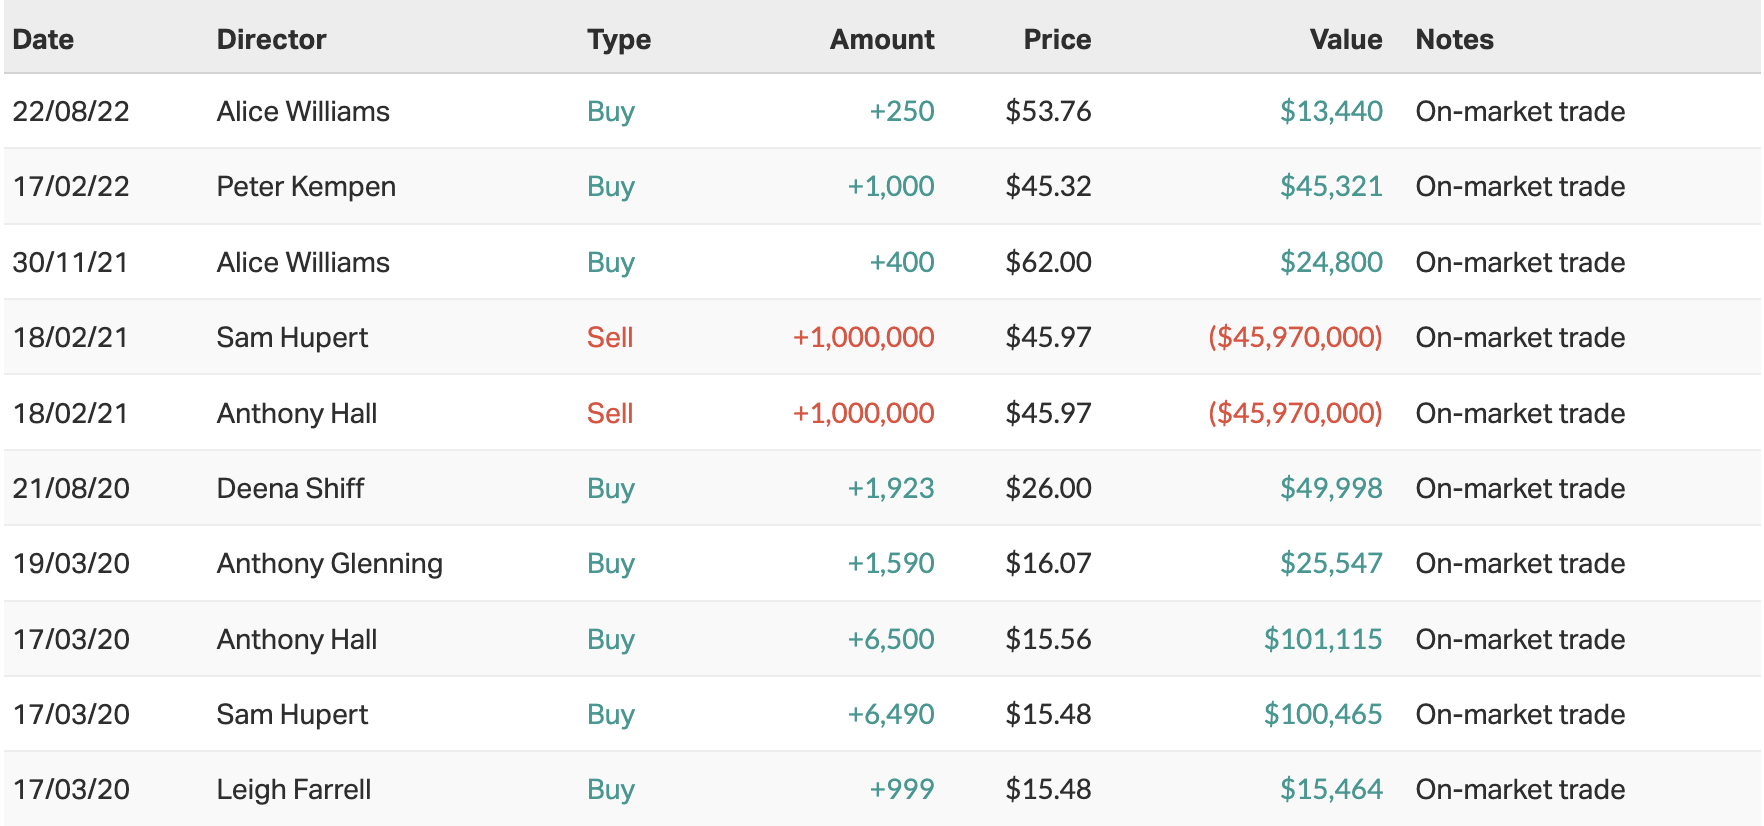Click the $16.07 price cell

(x=1047, y=563)
